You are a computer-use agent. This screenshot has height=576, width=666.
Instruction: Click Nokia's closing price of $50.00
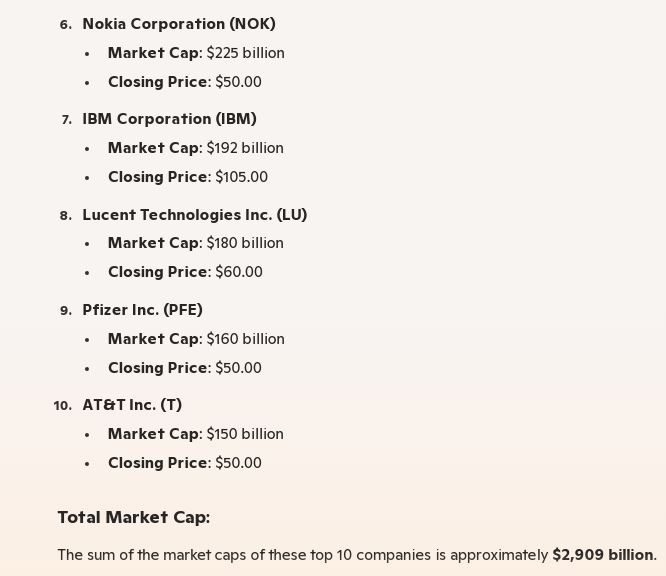pyautogui.click(x=185, y=82)
